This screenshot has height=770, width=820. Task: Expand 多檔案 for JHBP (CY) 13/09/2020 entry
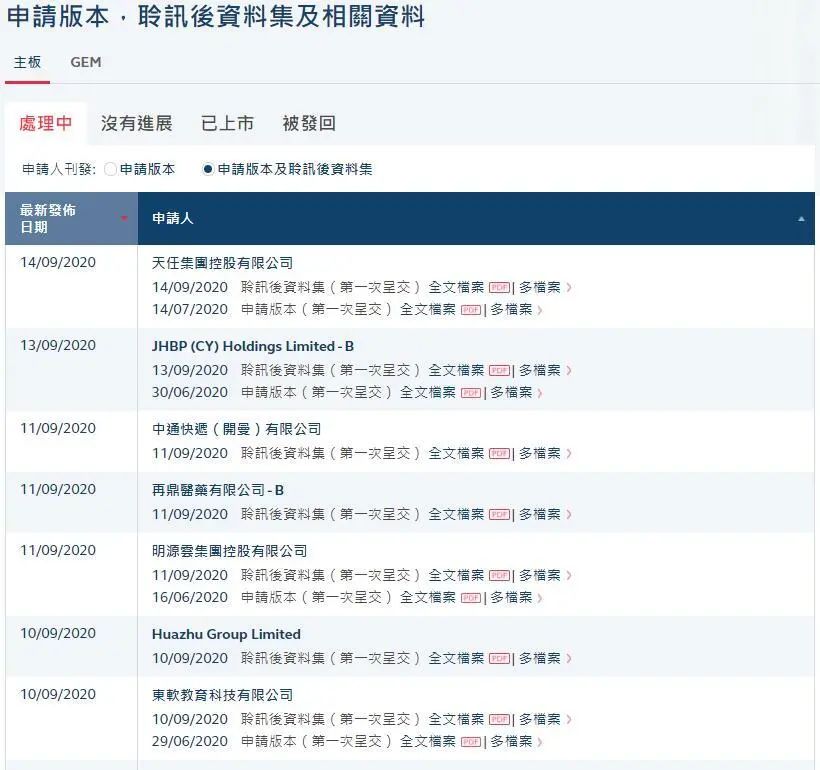click(545, 370)
